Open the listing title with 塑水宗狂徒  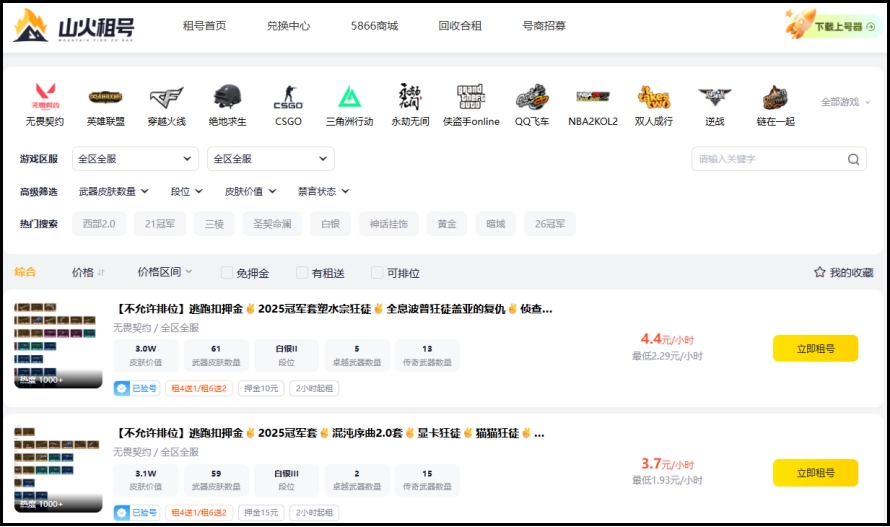click(x=334, y=309)
